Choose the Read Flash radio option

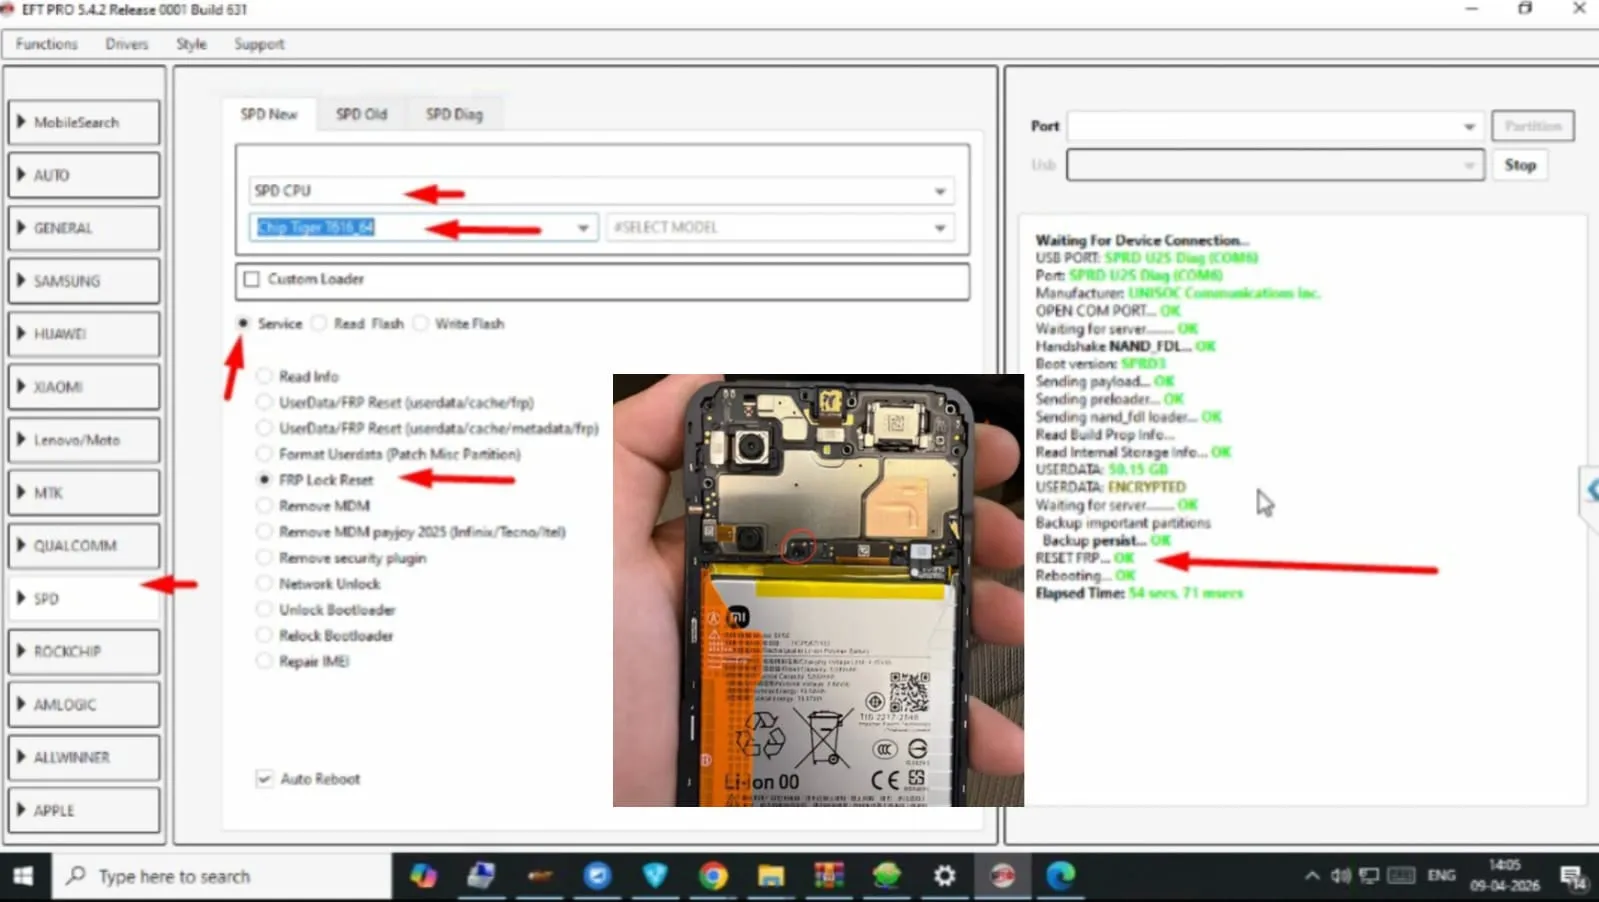[x=319, y=324]
